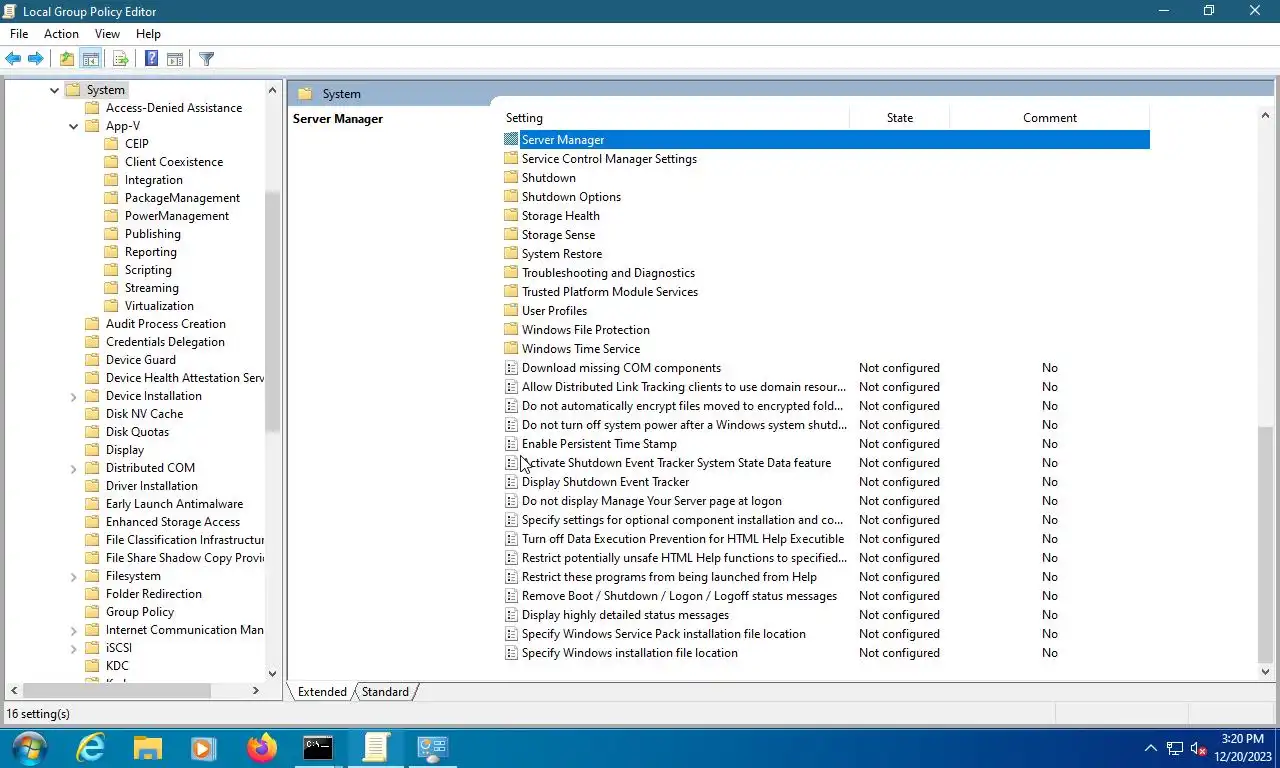This screenshot has height=768, width=1280.
Task: Select PowerManagement under App-V
Action: tap(177, 216)
